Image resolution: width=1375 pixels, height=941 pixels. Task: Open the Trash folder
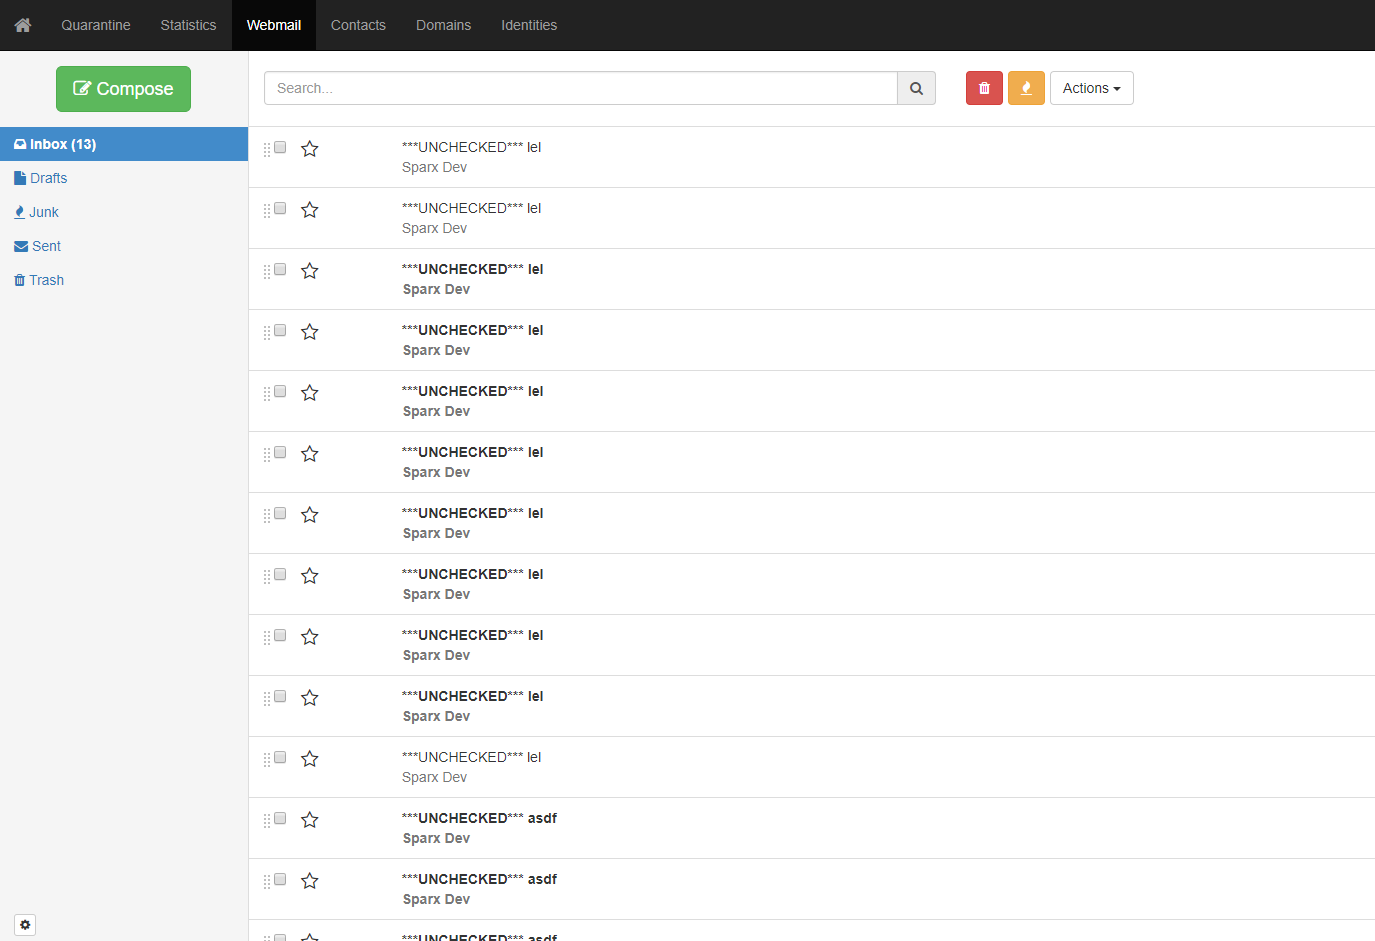[x=45, y=279]
